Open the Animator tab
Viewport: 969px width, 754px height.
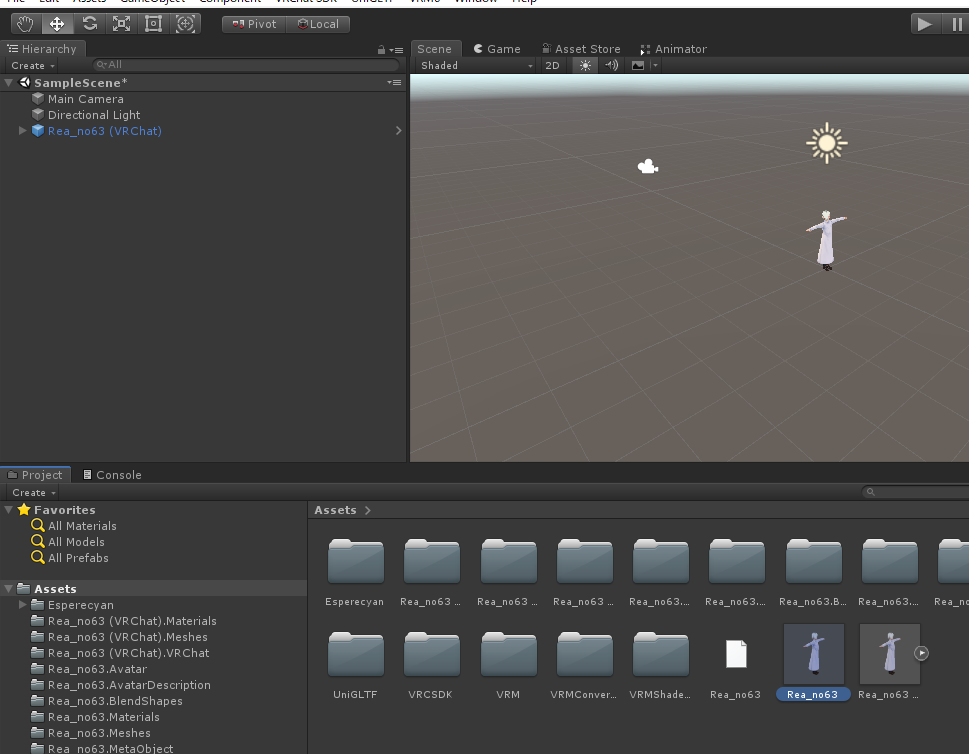[674, 49]
